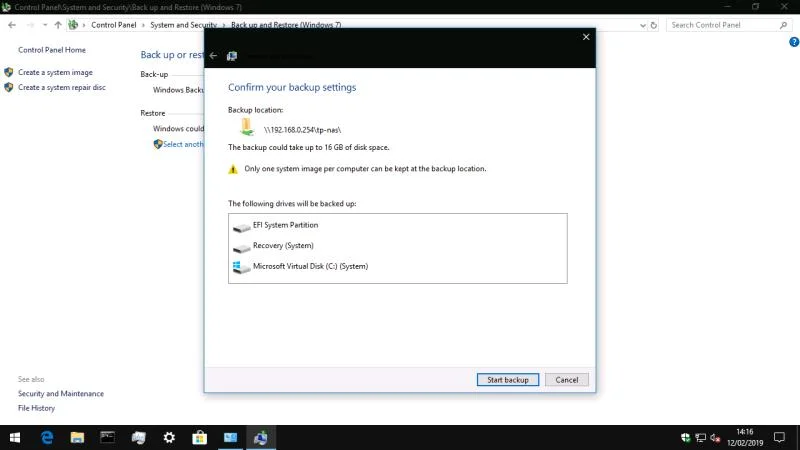Open Control Panel Home link
The width and height of the screenshot is (800, 450).
(x=52, y=50)
